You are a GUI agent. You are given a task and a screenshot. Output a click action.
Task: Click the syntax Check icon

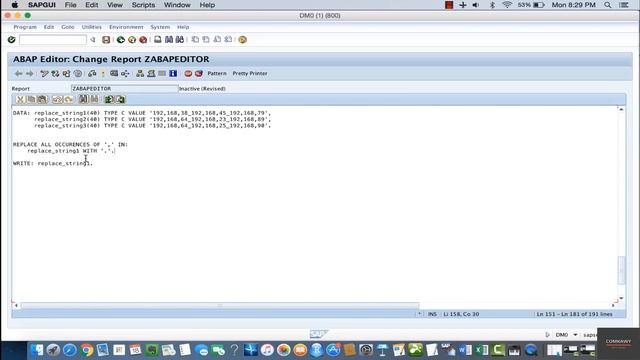pyautogui.click(x=92, y=73)
